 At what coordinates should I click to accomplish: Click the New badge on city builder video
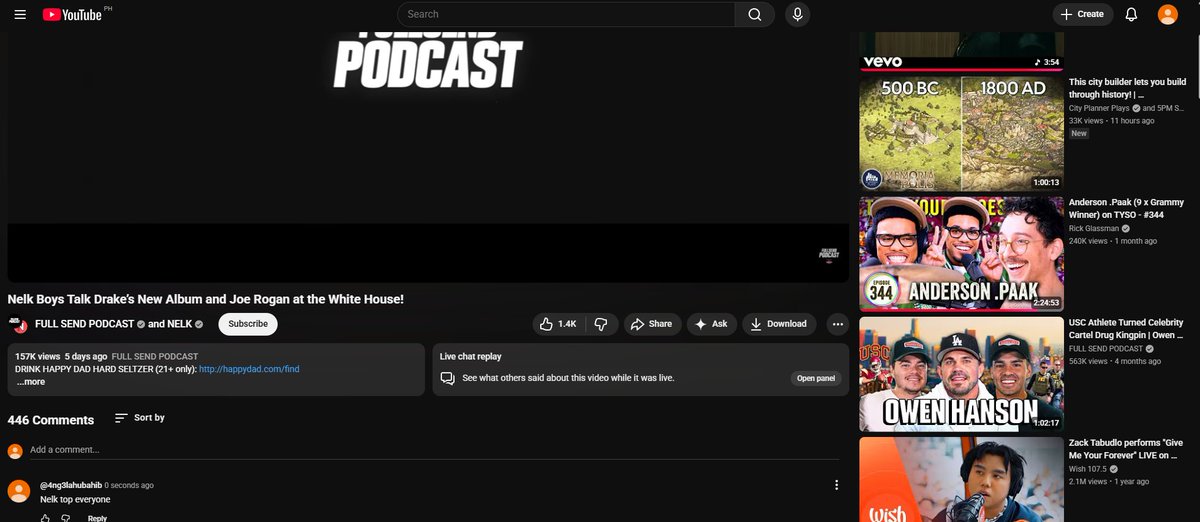pos(1079,133)
